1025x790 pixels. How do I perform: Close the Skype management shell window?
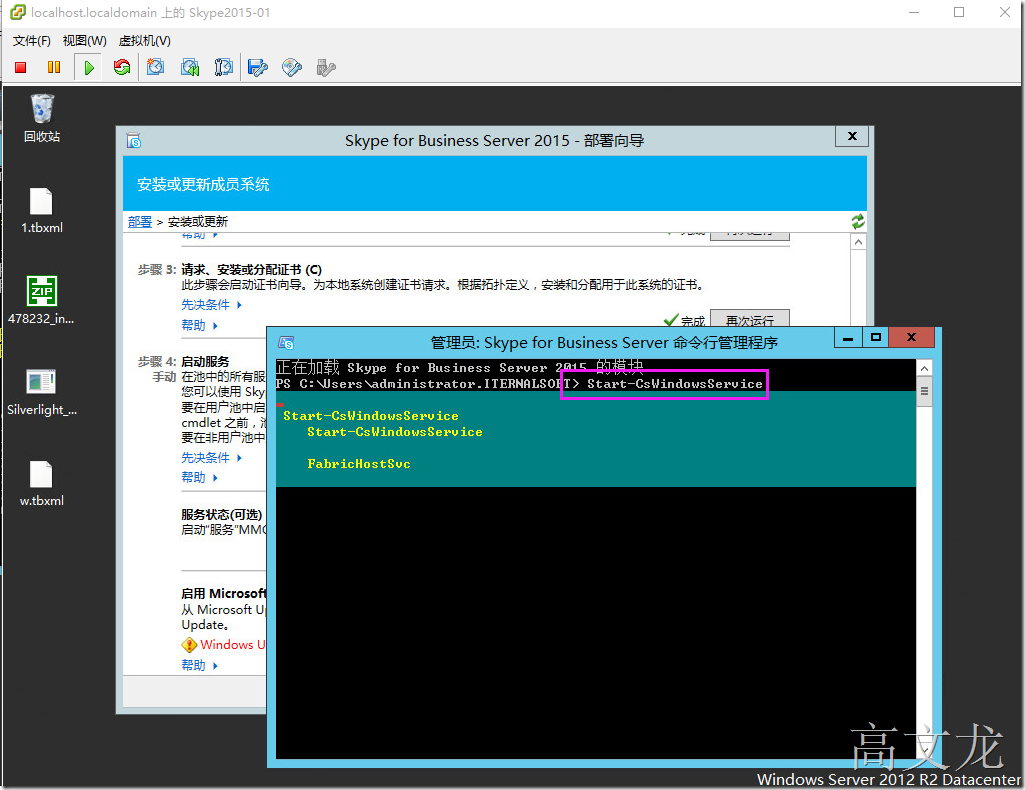click(911, 337)
